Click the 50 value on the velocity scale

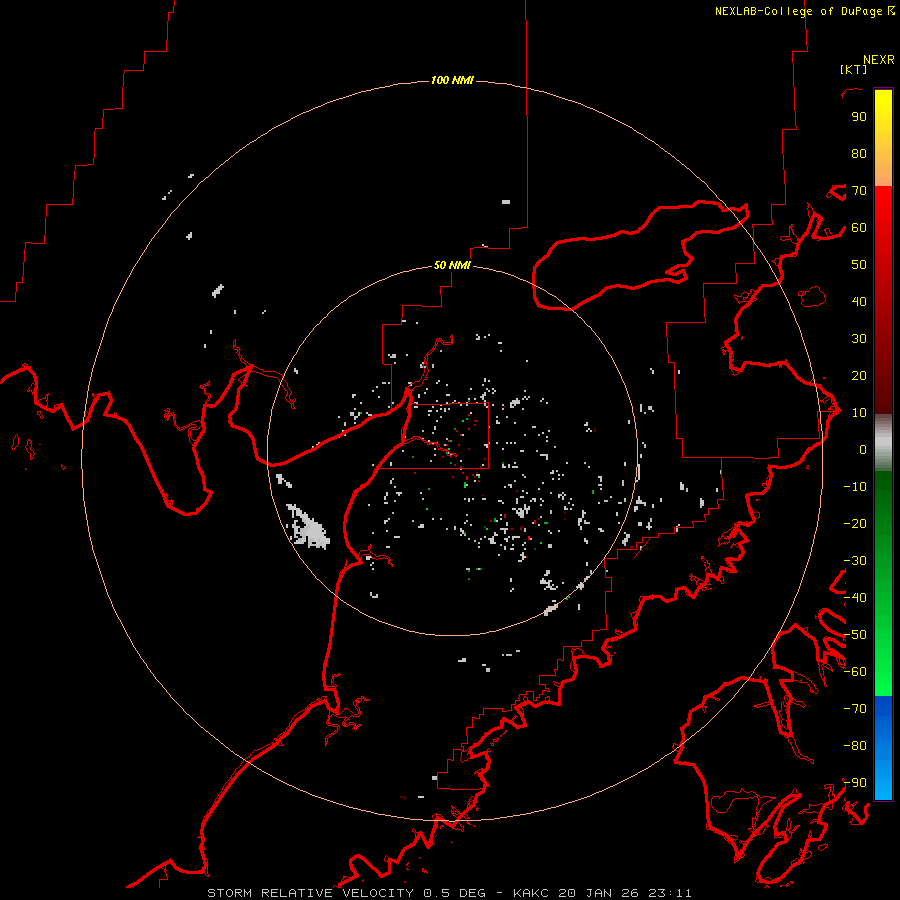pyautogui.click(x=859, y=265)
